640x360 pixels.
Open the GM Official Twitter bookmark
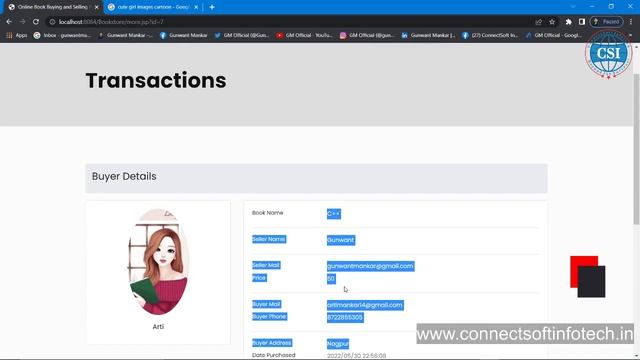click(241, 36)
